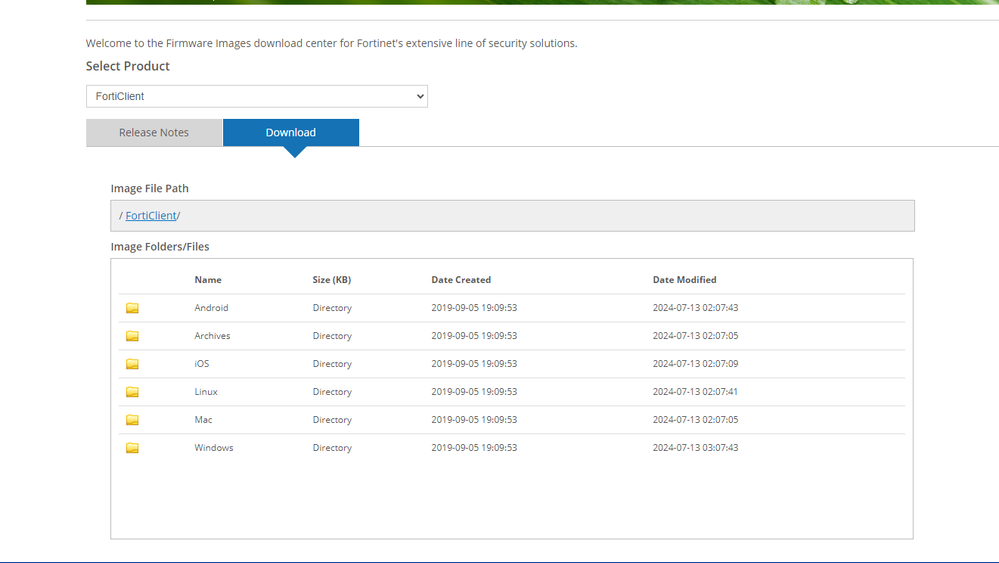Viewport: 999px width, 563px height.
Task: Click the iOS directory name
Action: tap(201, 364)
